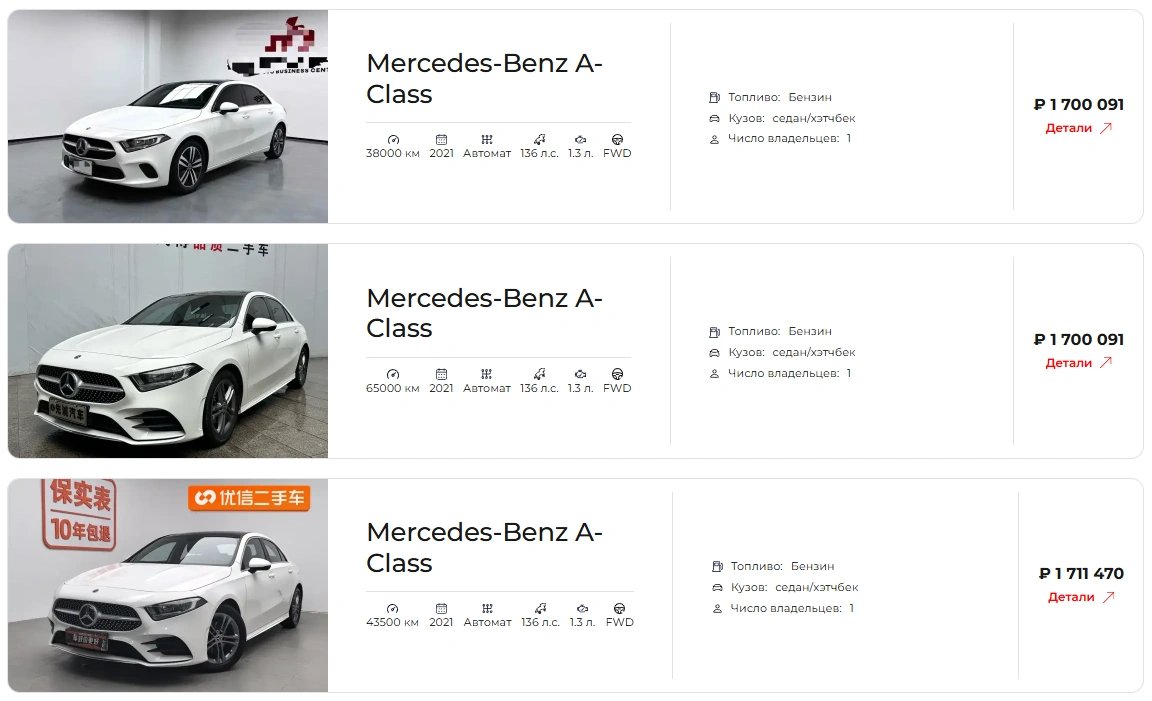This screenshot has width=1152, height=701.
Task: Click price ₽ 1 711 470
Action: [x=1081, y=573]
